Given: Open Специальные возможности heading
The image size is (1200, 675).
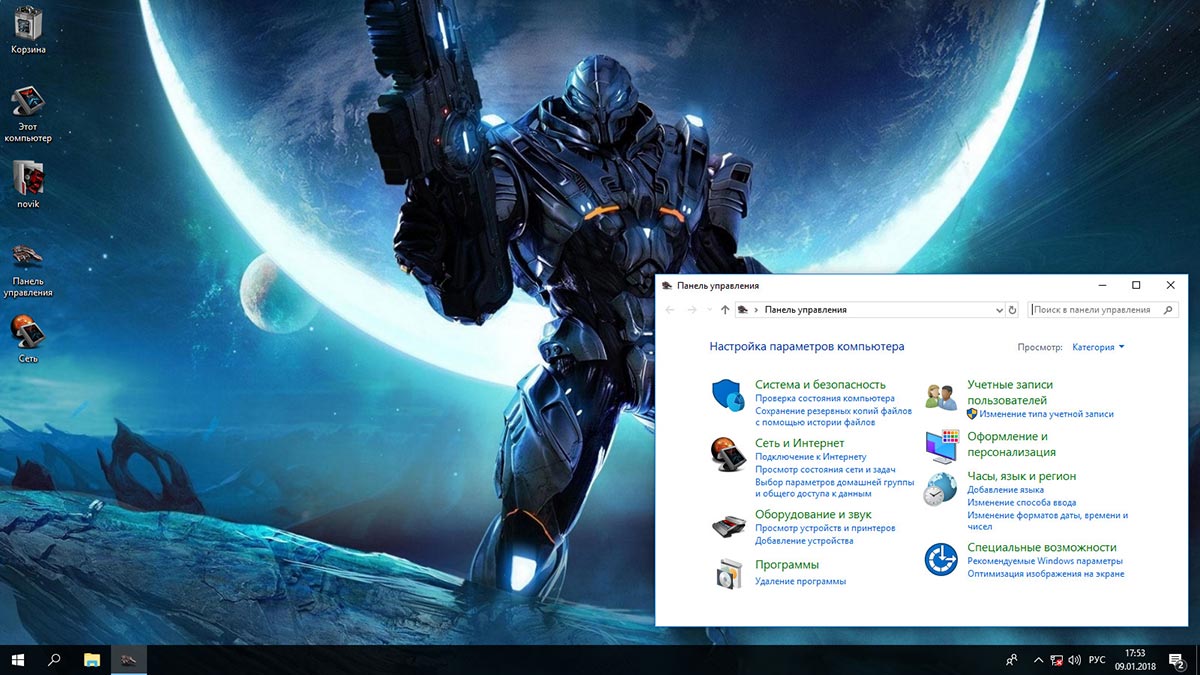Looking at the screenshot, I should (x=1042, y=547).
